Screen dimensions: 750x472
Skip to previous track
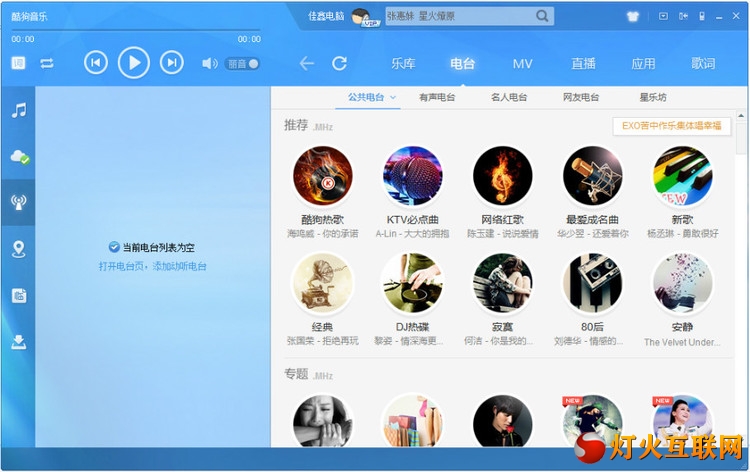click(x=96, y=63)
